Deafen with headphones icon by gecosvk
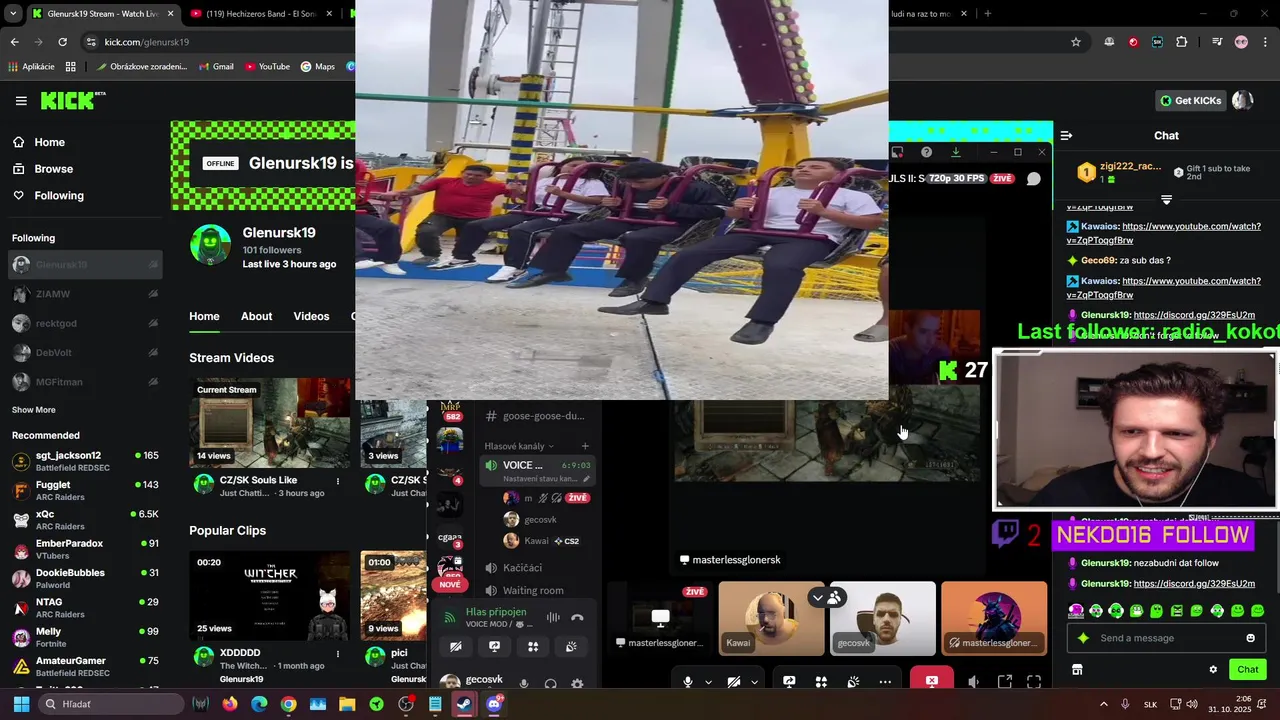Viewport: 1280px width, 720px height. (550, 684)
